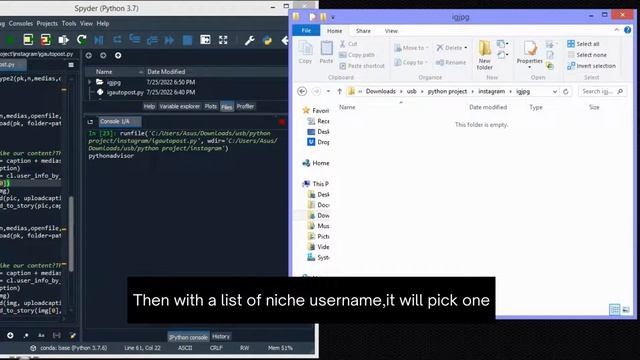Select igautopost.py in Spyder Files pane
Viewport: 640px width, 360px height.
pyautogui.click(x=125, y=92)
